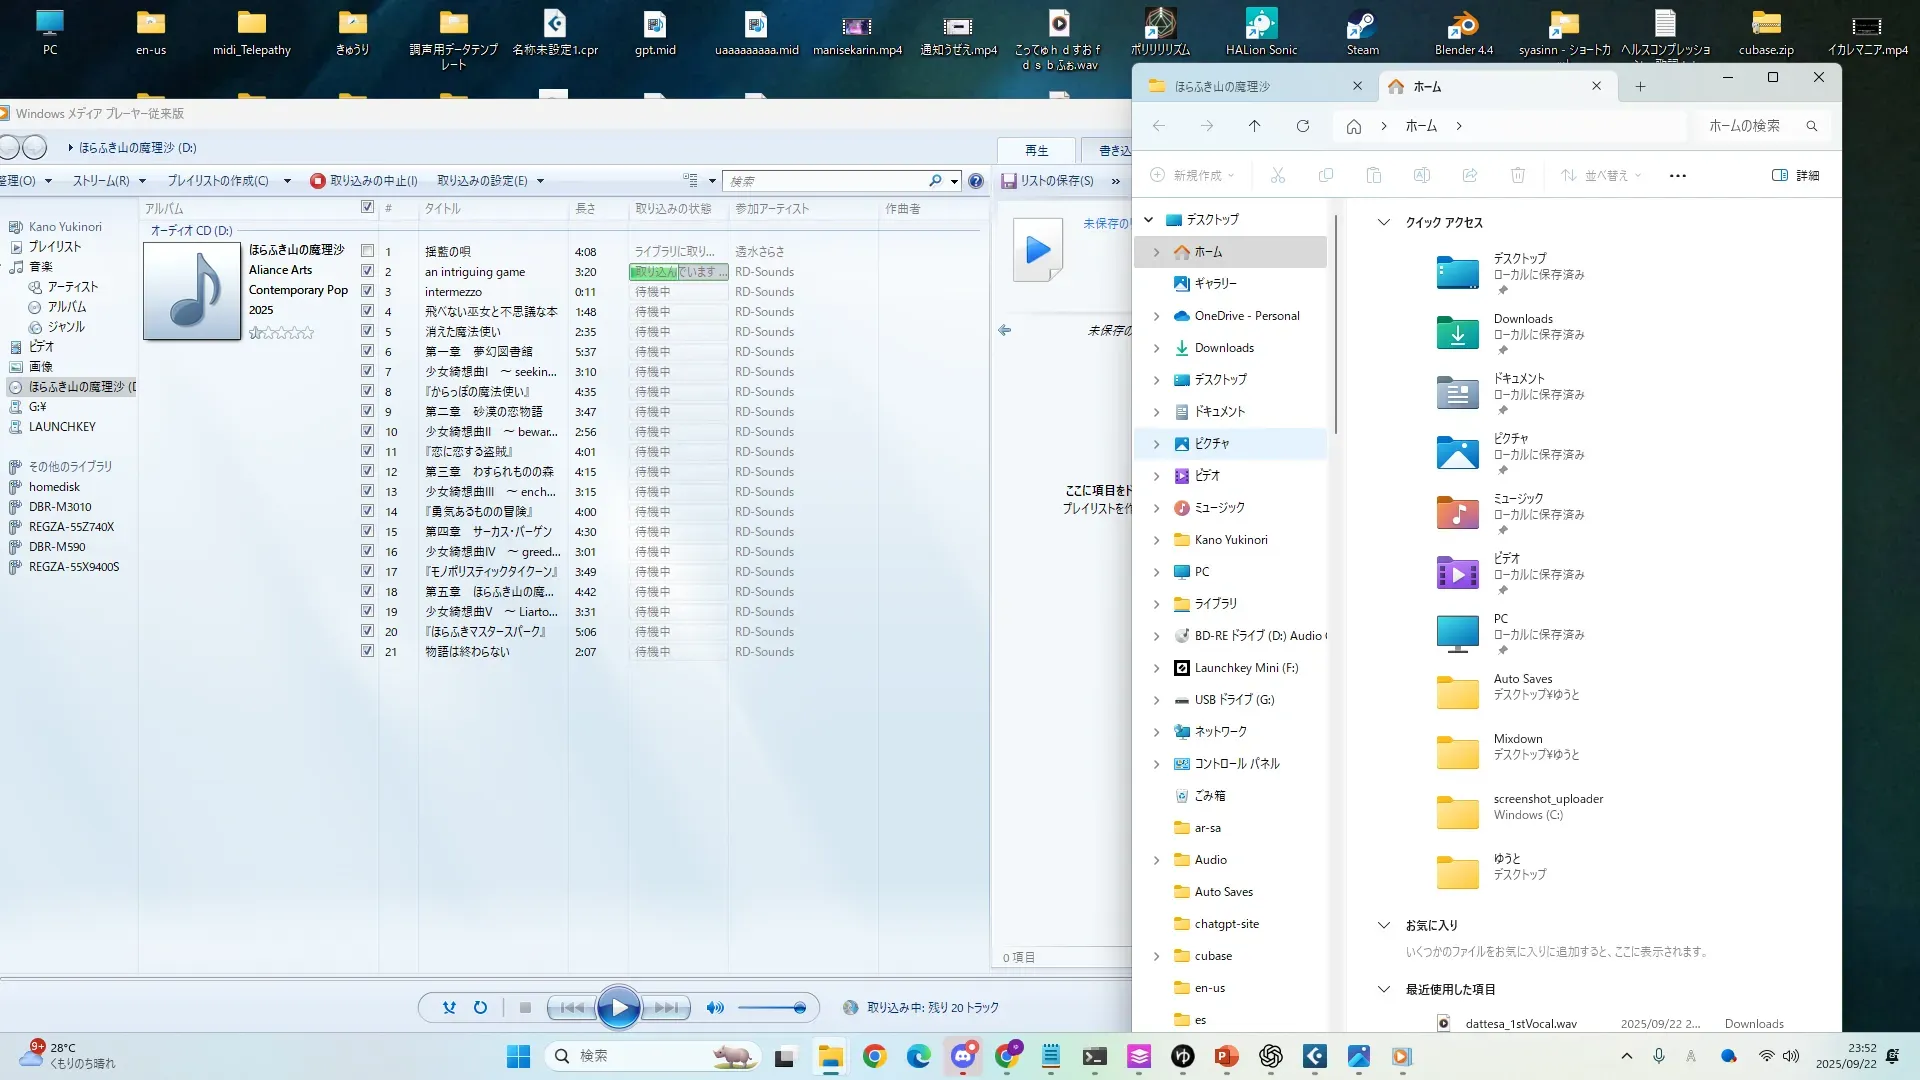The image size is (1920, 1080).
Task: Click the refresh icon in File Explorer
Action: 1303,126
